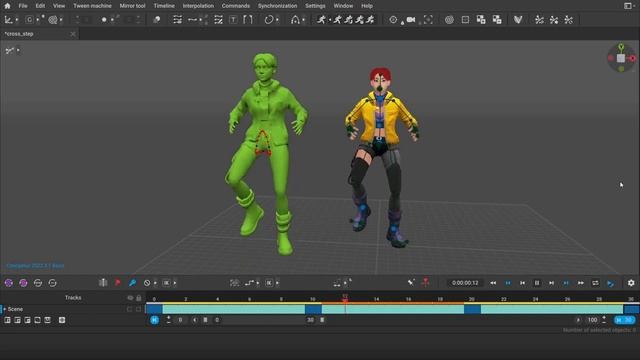The height and width of the screenshot is (360, 640).
Task: Click the white dot point mode icon
Action: (104, 20)
